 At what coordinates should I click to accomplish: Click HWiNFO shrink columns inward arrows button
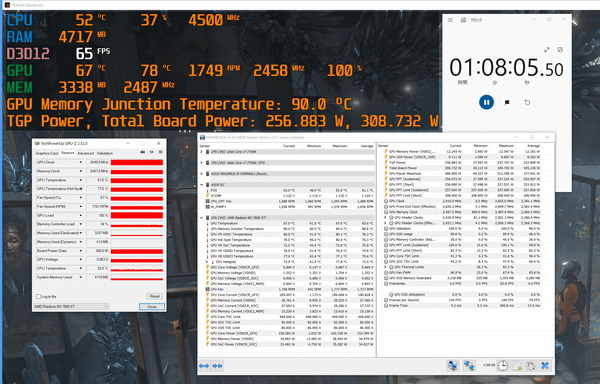217,366
